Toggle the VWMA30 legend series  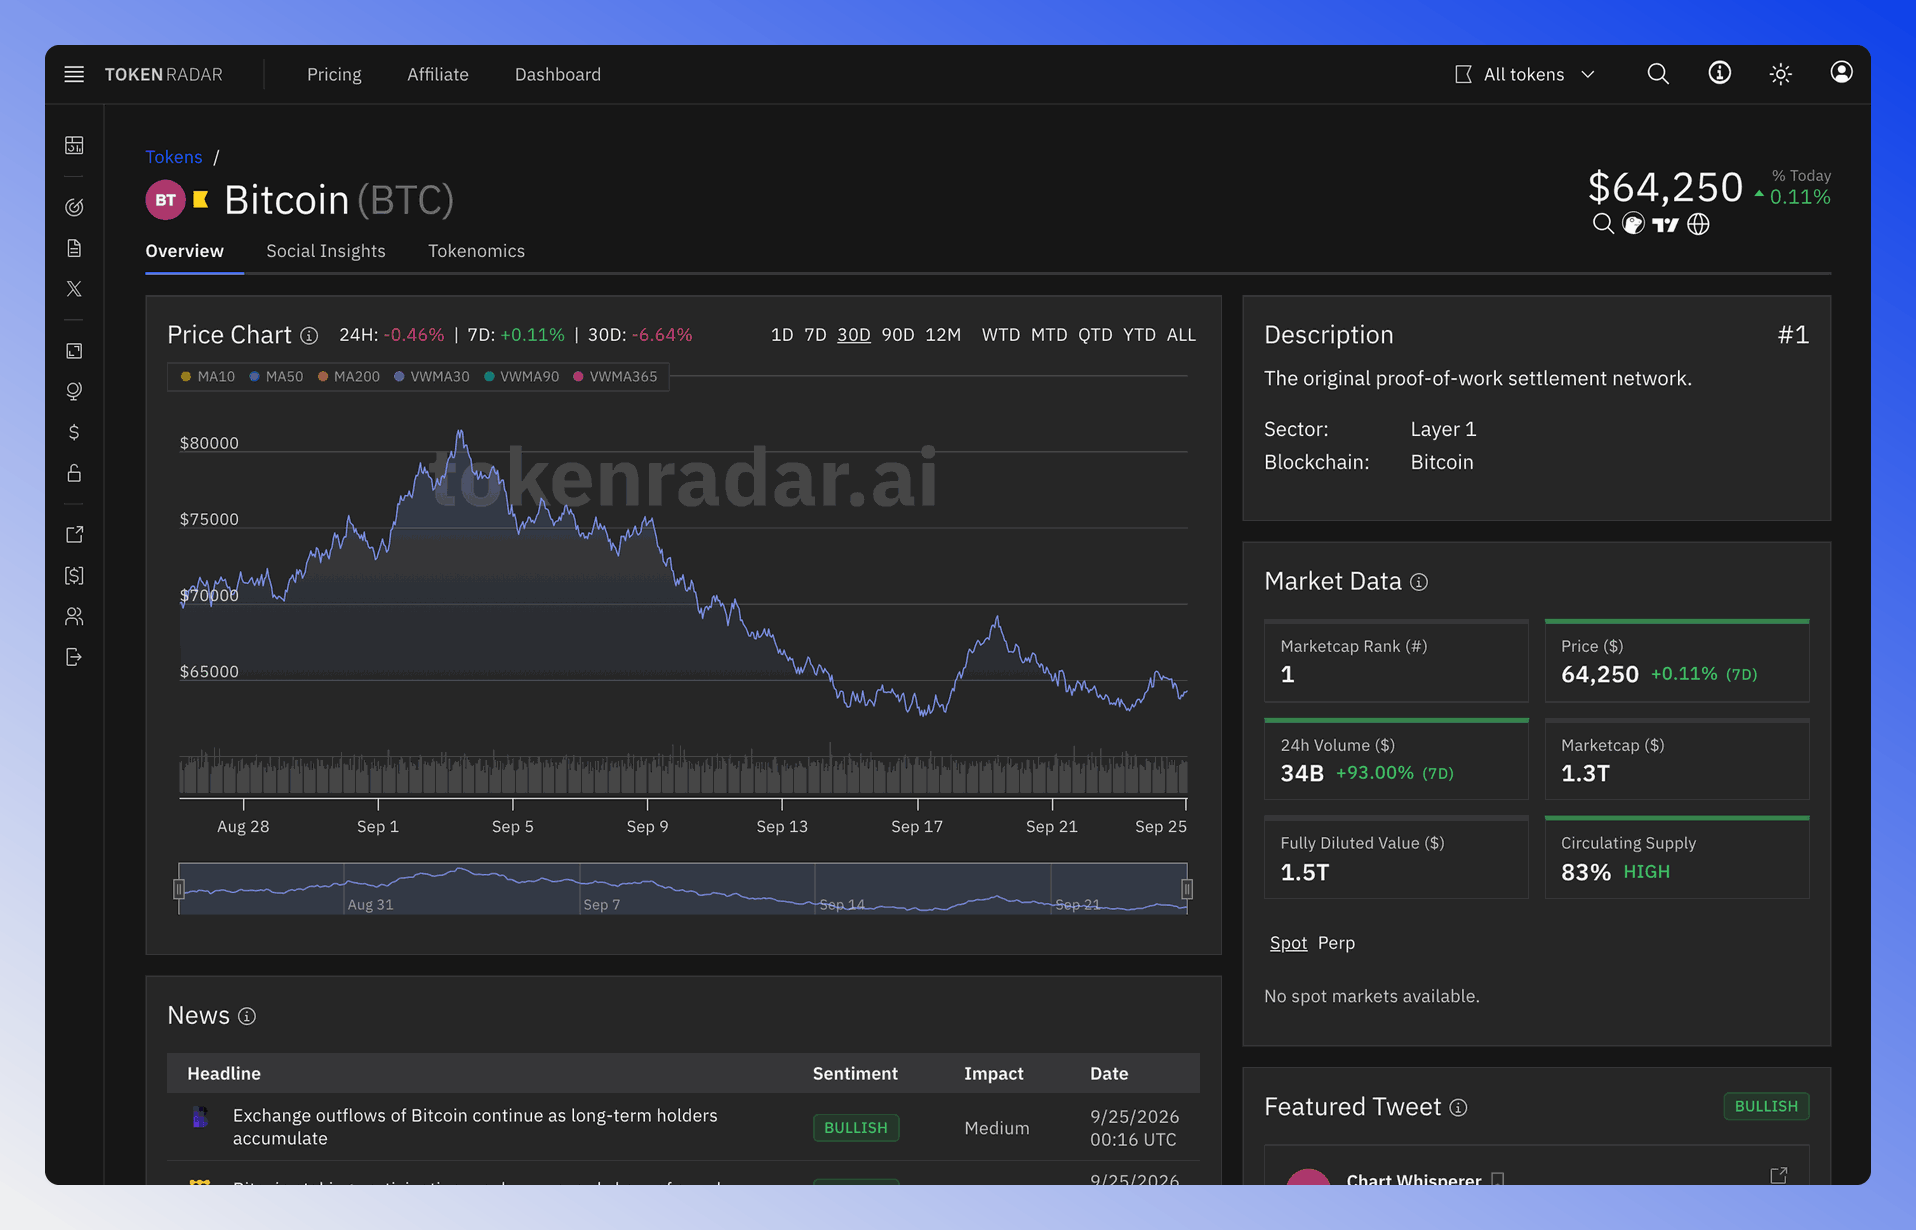point(432,377)
